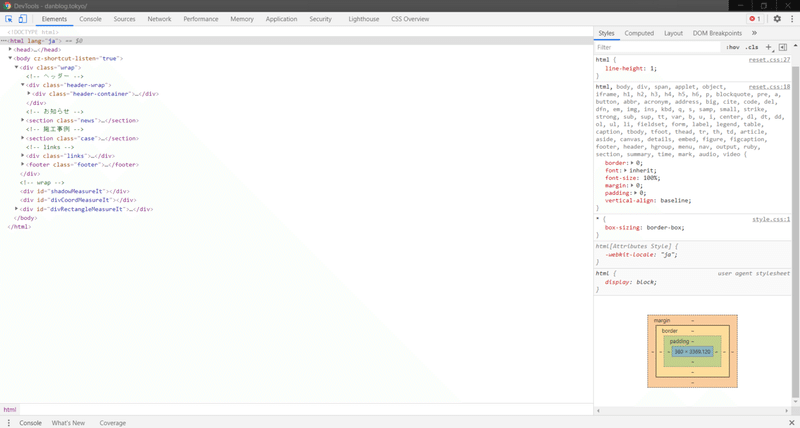Open reset.css:27 source link
800x428 pixels.
(769, 60)
